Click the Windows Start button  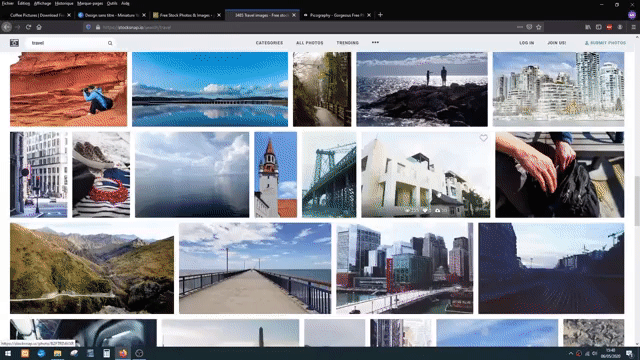coord(8,353)
